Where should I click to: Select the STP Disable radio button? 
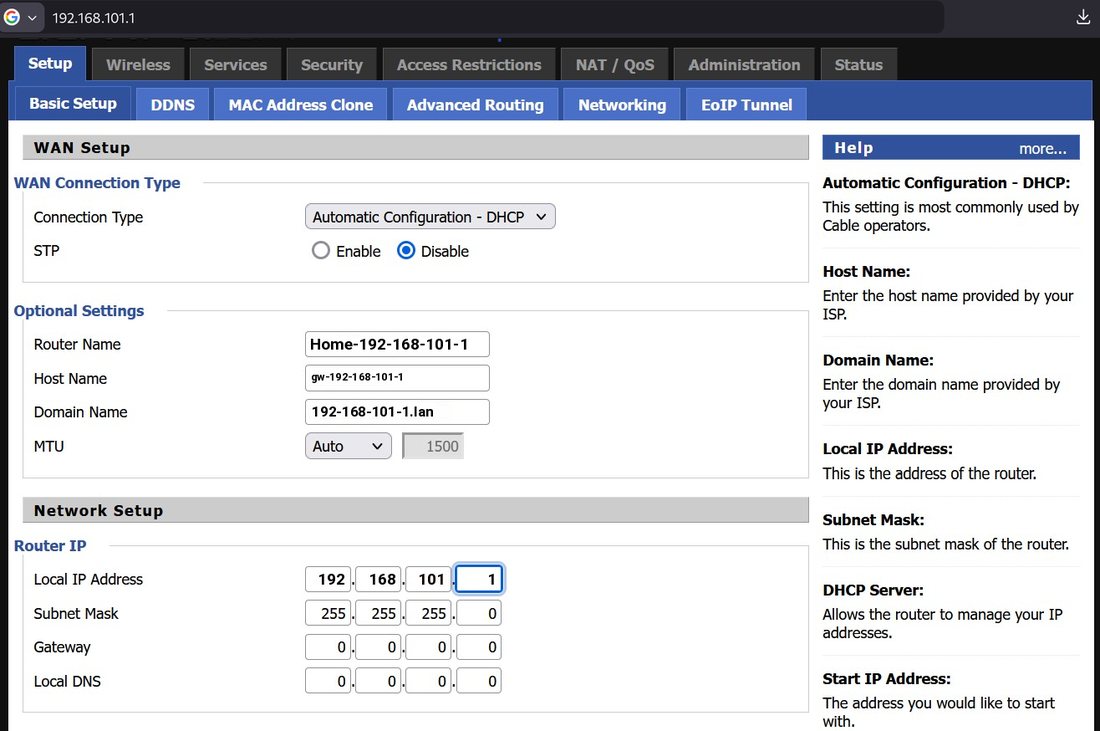[406, 250]
